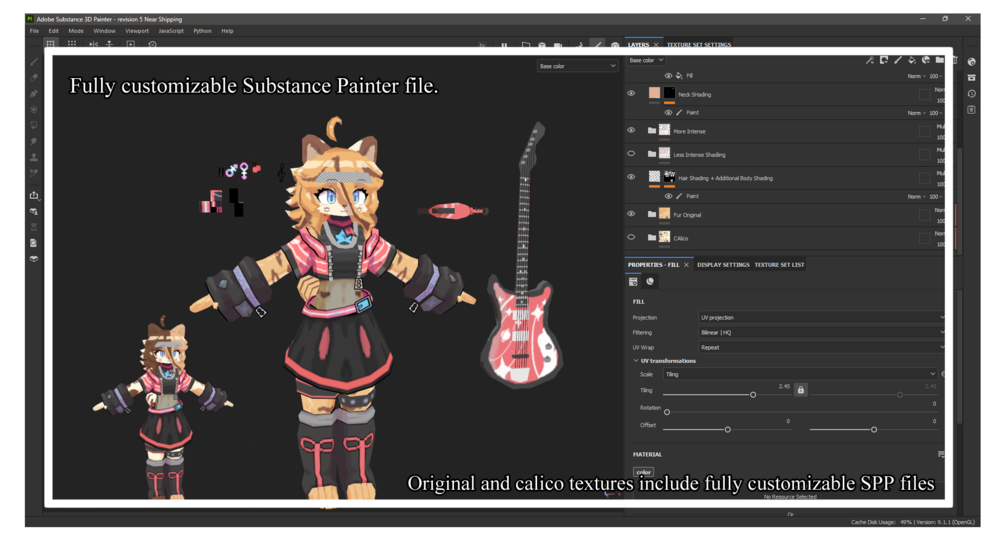Add a fill layer using the bucket icon

pos(911,60)
